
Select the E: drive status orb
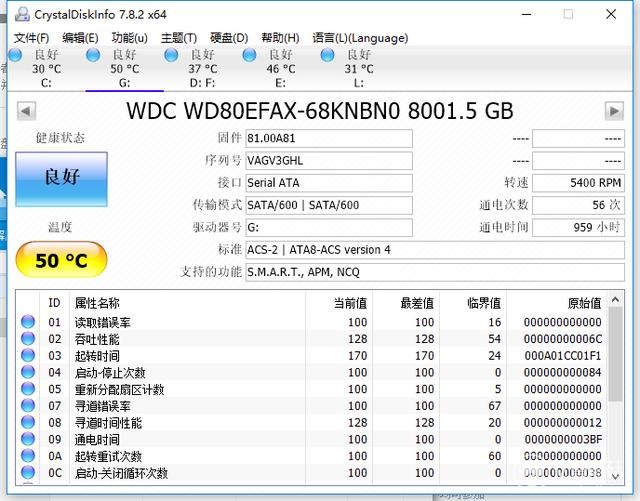tap(249, 55)
